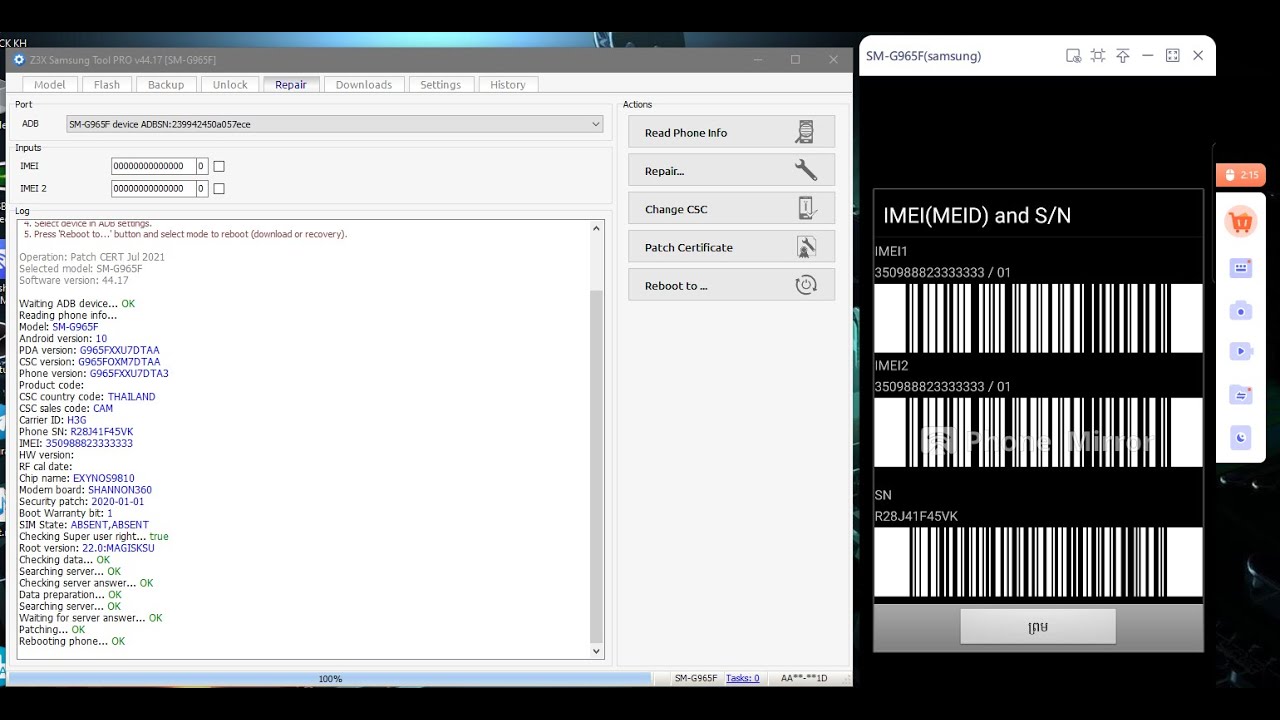Minimize the Phone Mirror window
The image size is (1280, 720).
1148,56
